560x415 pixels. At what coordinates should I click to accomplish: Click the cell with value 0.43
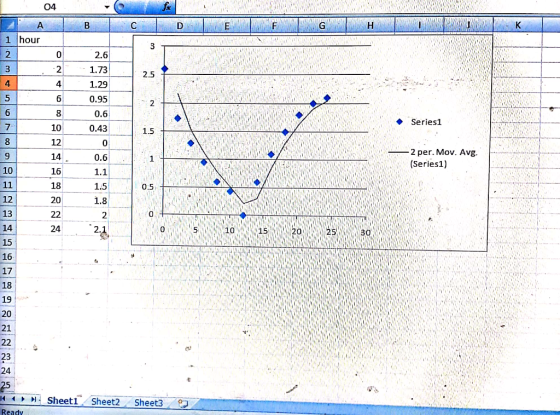tap(87, 128)
